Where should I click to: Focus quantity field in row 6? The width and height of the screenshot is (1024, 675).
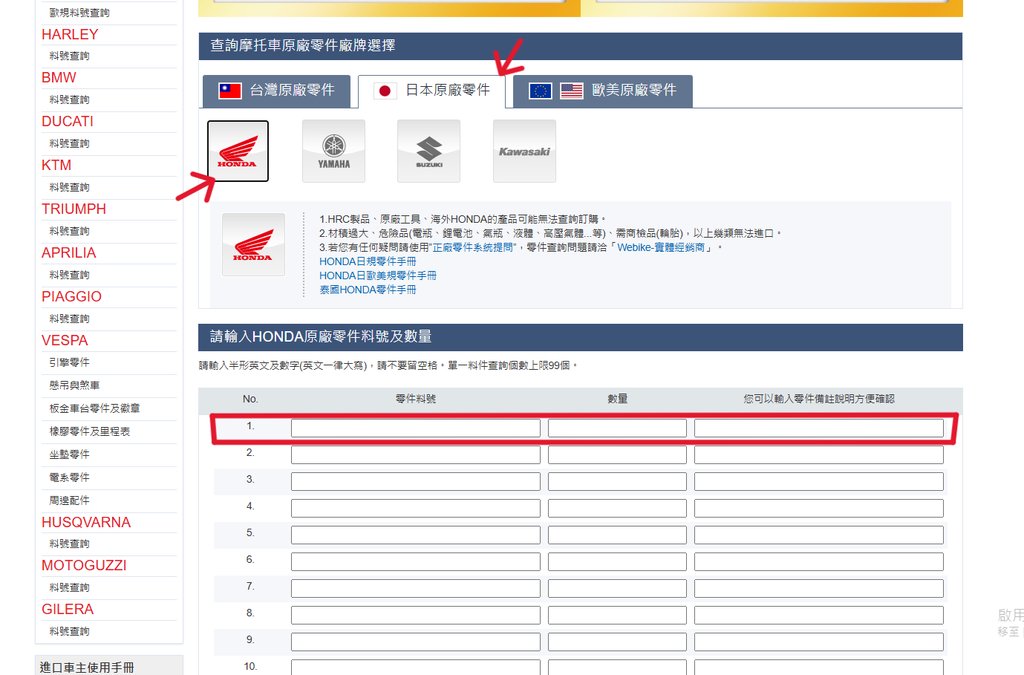(x=617, y=562)
